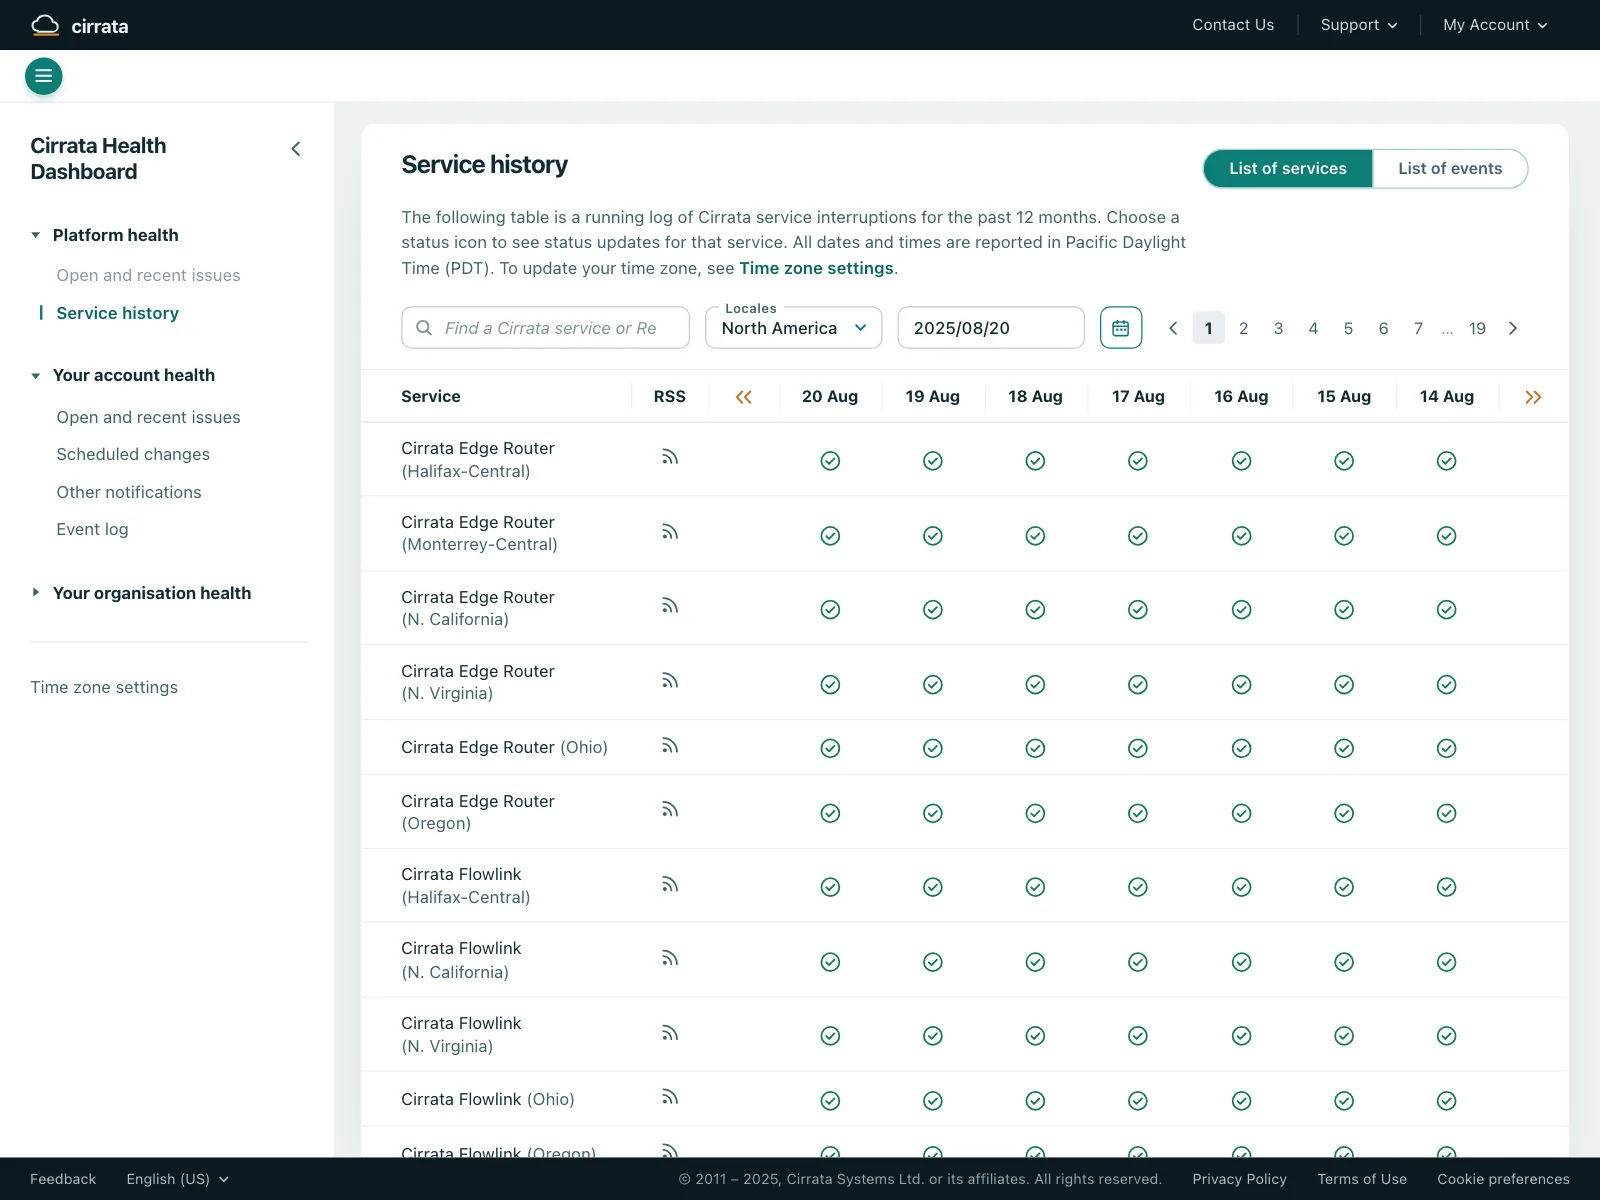Open RSS feed for Flowlink (N. Virginia)
The image size is (1600, 1200).
[670, 1033]
